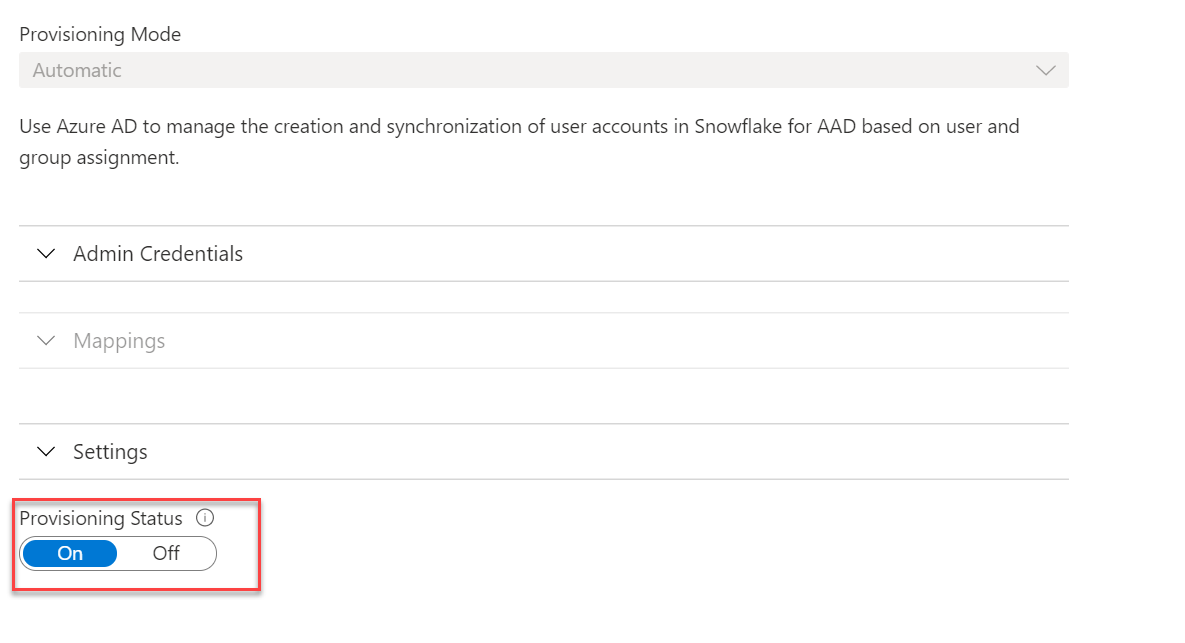Click the Provisioning Status On/Off switch outline
This screenshot has height=643, width=1185.
tap(118, 554)
